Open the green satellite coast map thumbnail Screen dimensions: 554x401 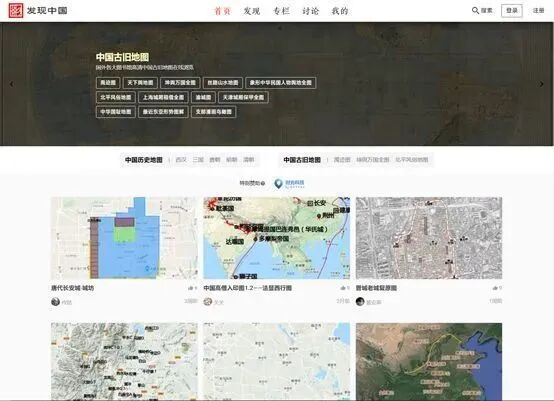coord(429,361)
